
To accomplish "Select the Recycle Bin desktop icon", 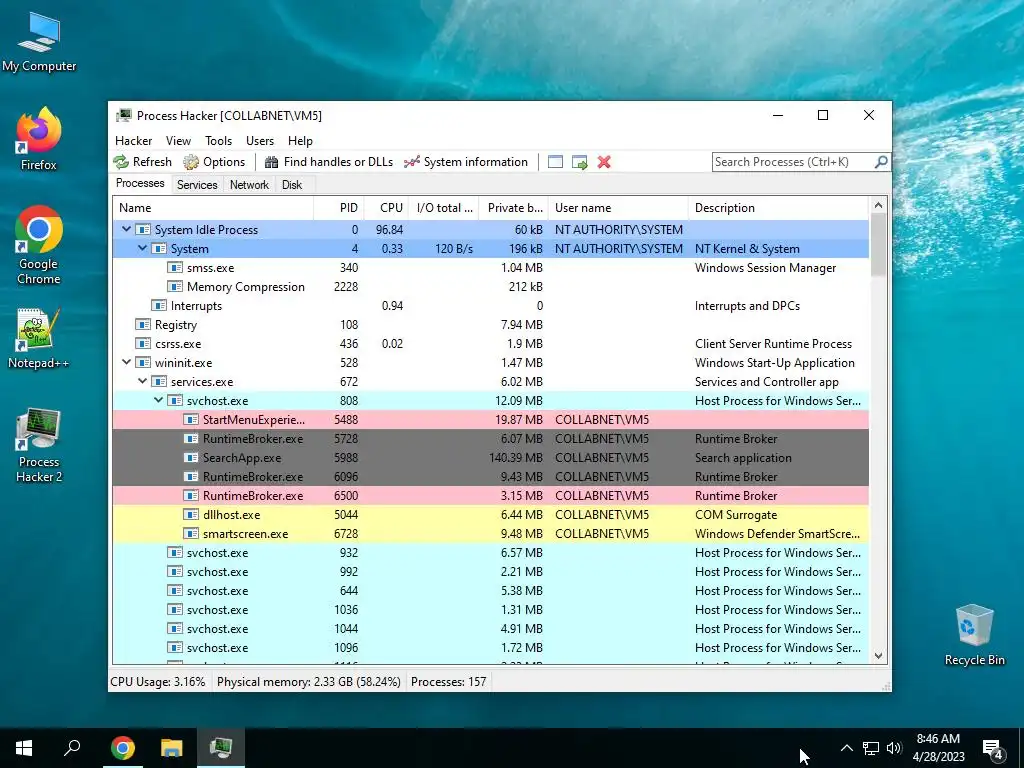I will [974, 635].
